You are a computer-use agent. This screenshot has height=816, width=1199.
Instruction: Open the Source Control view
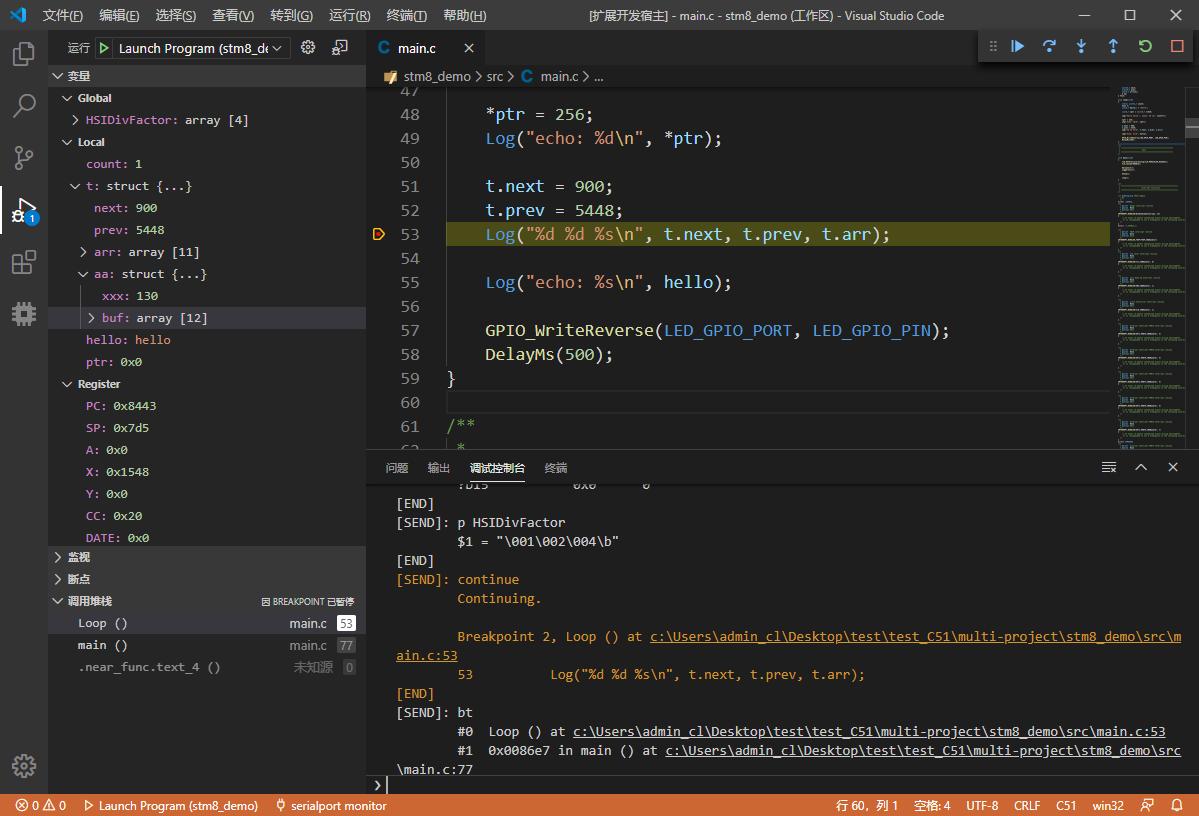[24, 158]
